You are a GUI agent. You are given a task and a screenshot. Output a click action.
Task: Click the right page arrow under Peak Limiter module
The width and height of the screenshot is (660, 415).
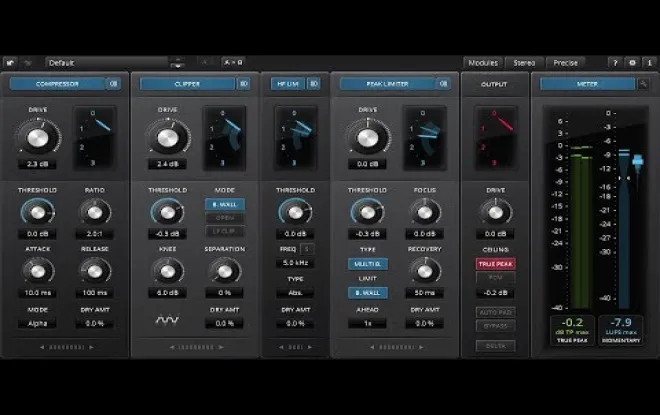point(421,347)
